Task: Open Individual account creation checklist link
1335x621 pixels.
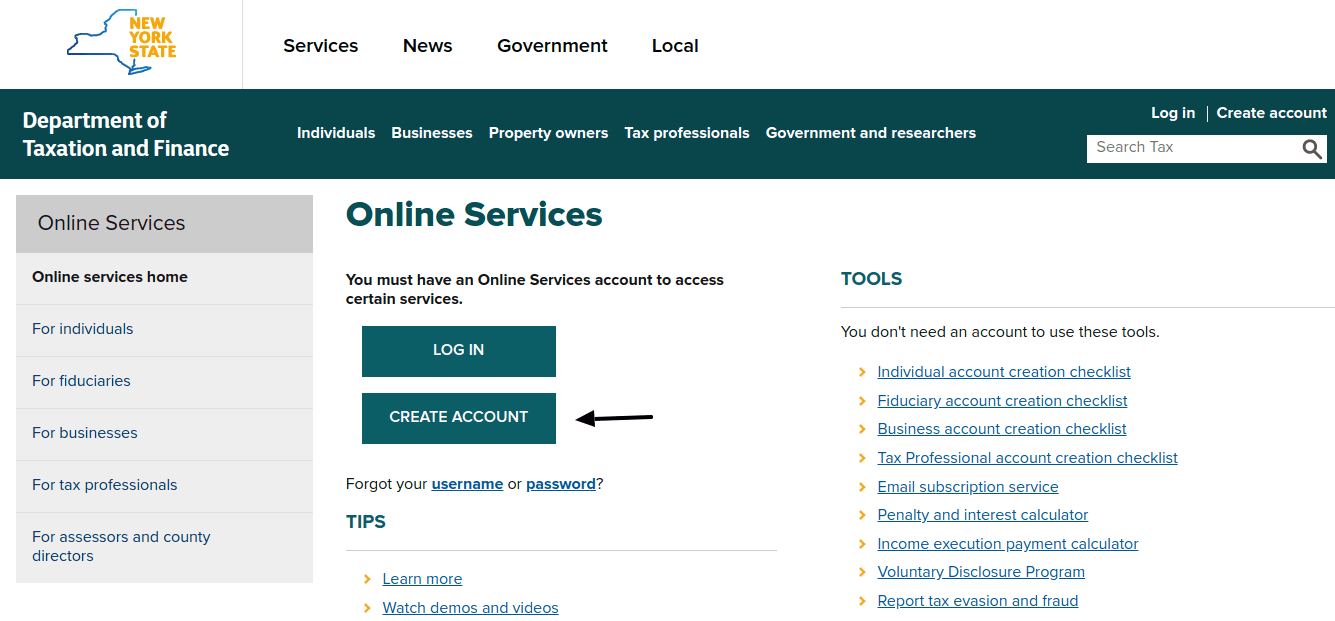Action: point(1003,372)
